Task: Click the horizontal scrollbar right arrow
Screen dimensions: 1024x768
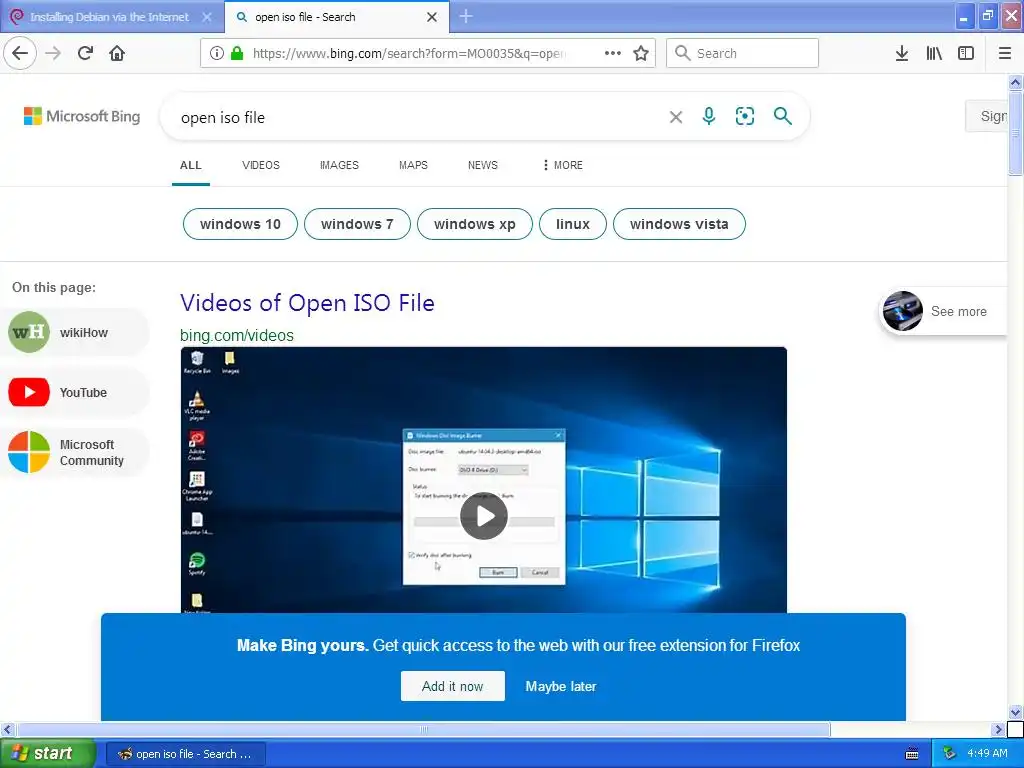Action: [998, 729]
